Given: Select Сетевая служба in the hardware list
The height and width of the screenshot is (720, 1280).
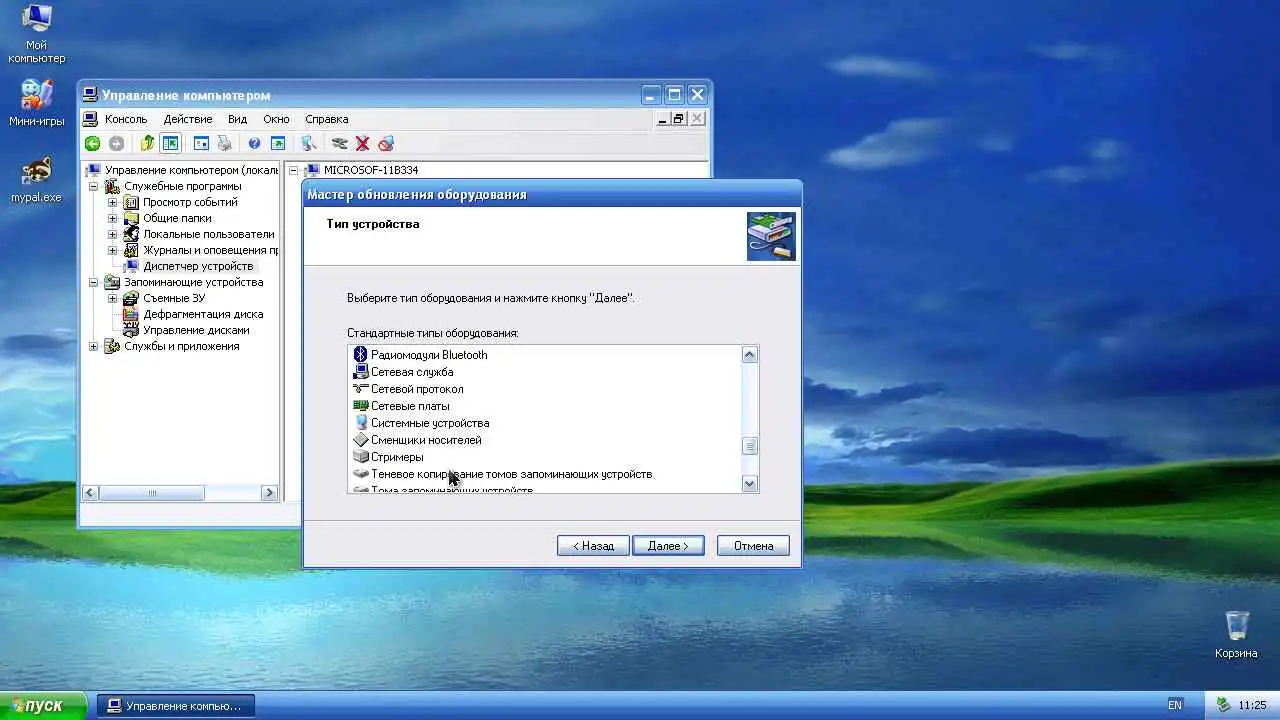Looking at the screenshot, I should (x=403, y=372).
